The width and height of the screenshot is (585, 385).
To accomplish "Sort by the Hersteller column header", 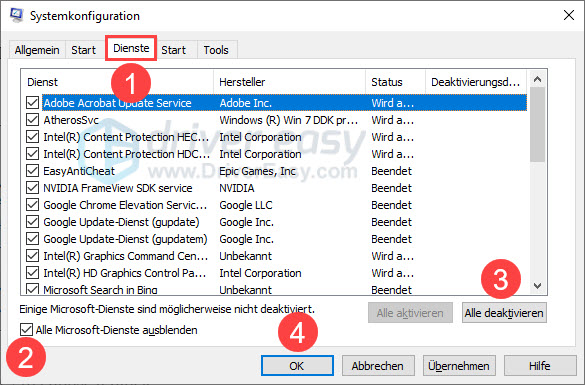I will coord(290,82).
